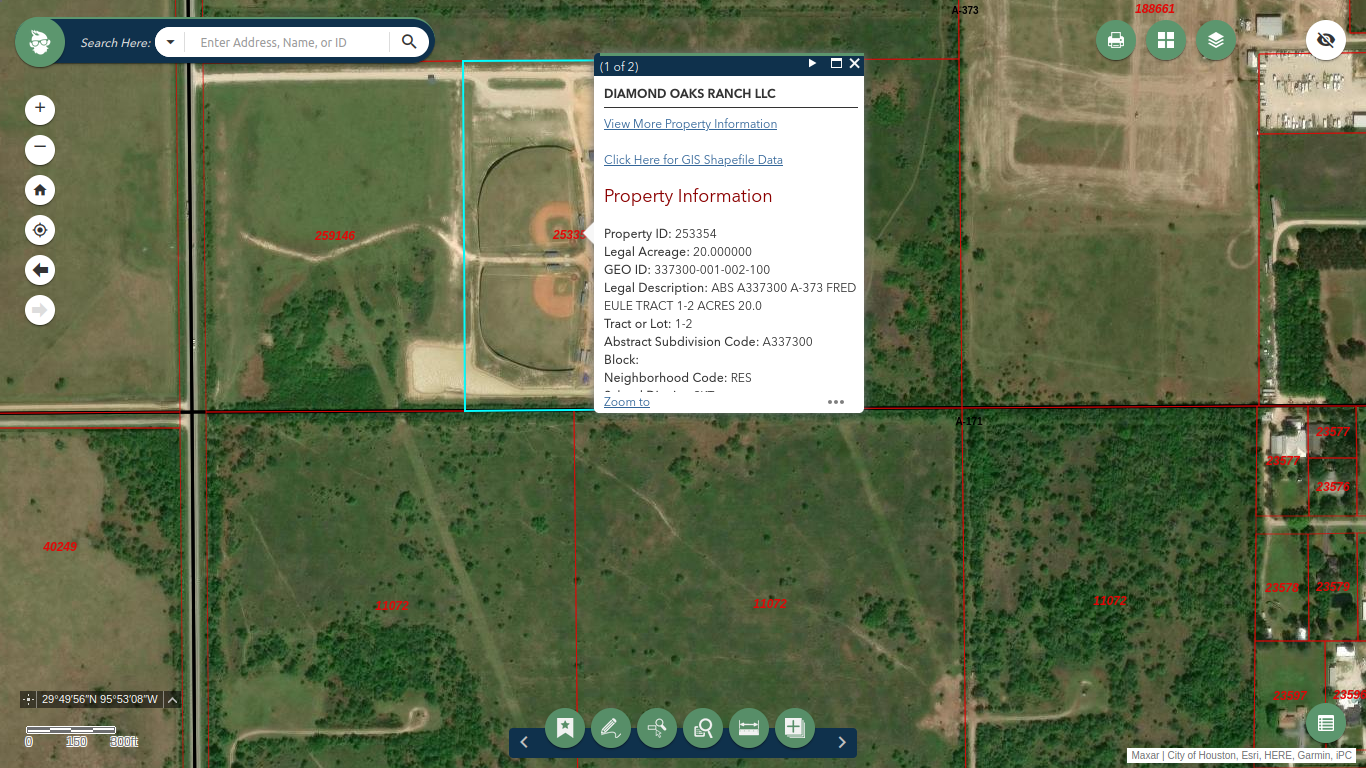Go to next map extent

[40, 310]
